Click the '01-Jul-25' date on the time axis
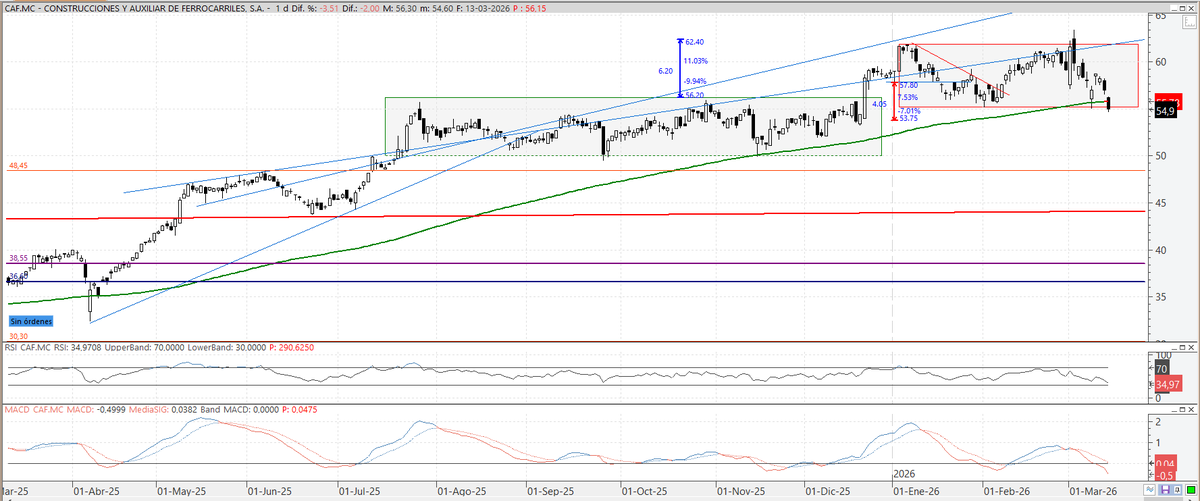The width and height of the screenshot is (1200, 501). tap(360, 492)
